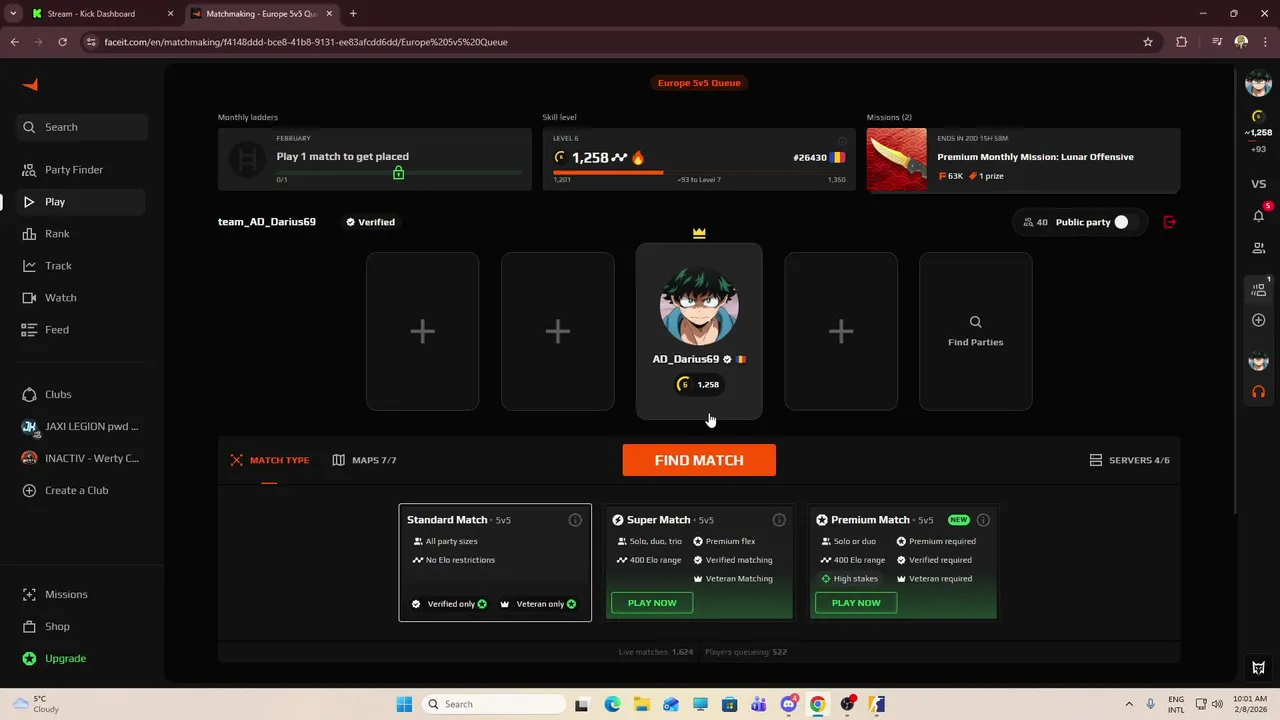The width and height of the screenshot is (1280, 720).
Task: Click the FACEIT logo in the sidebar
Action: click(x=30, y=85)
